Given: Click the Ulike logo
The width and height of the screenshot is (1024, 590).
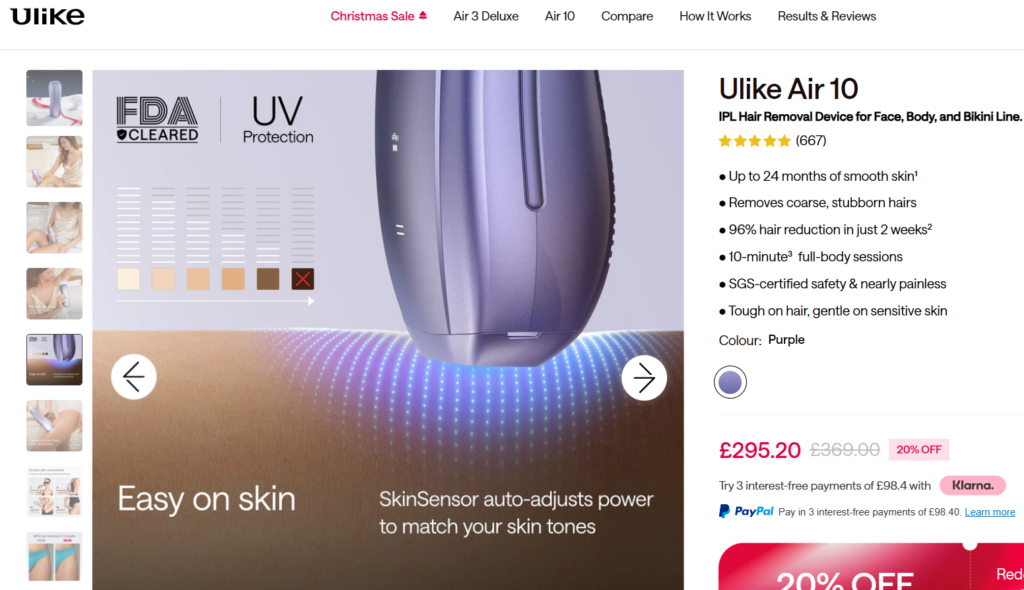Looking at the screenshot, I should pyautogui.click(x=47, y=16).
